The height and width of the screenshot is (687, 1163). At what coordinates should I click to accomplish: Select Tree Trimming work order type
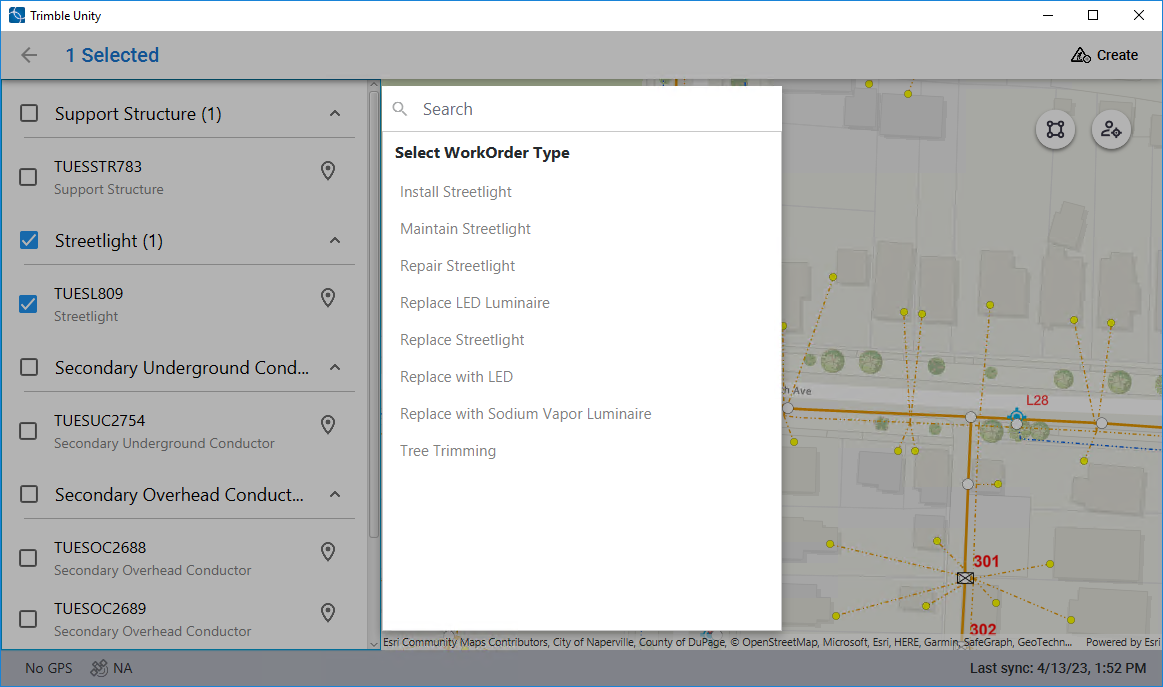point(448,451)
